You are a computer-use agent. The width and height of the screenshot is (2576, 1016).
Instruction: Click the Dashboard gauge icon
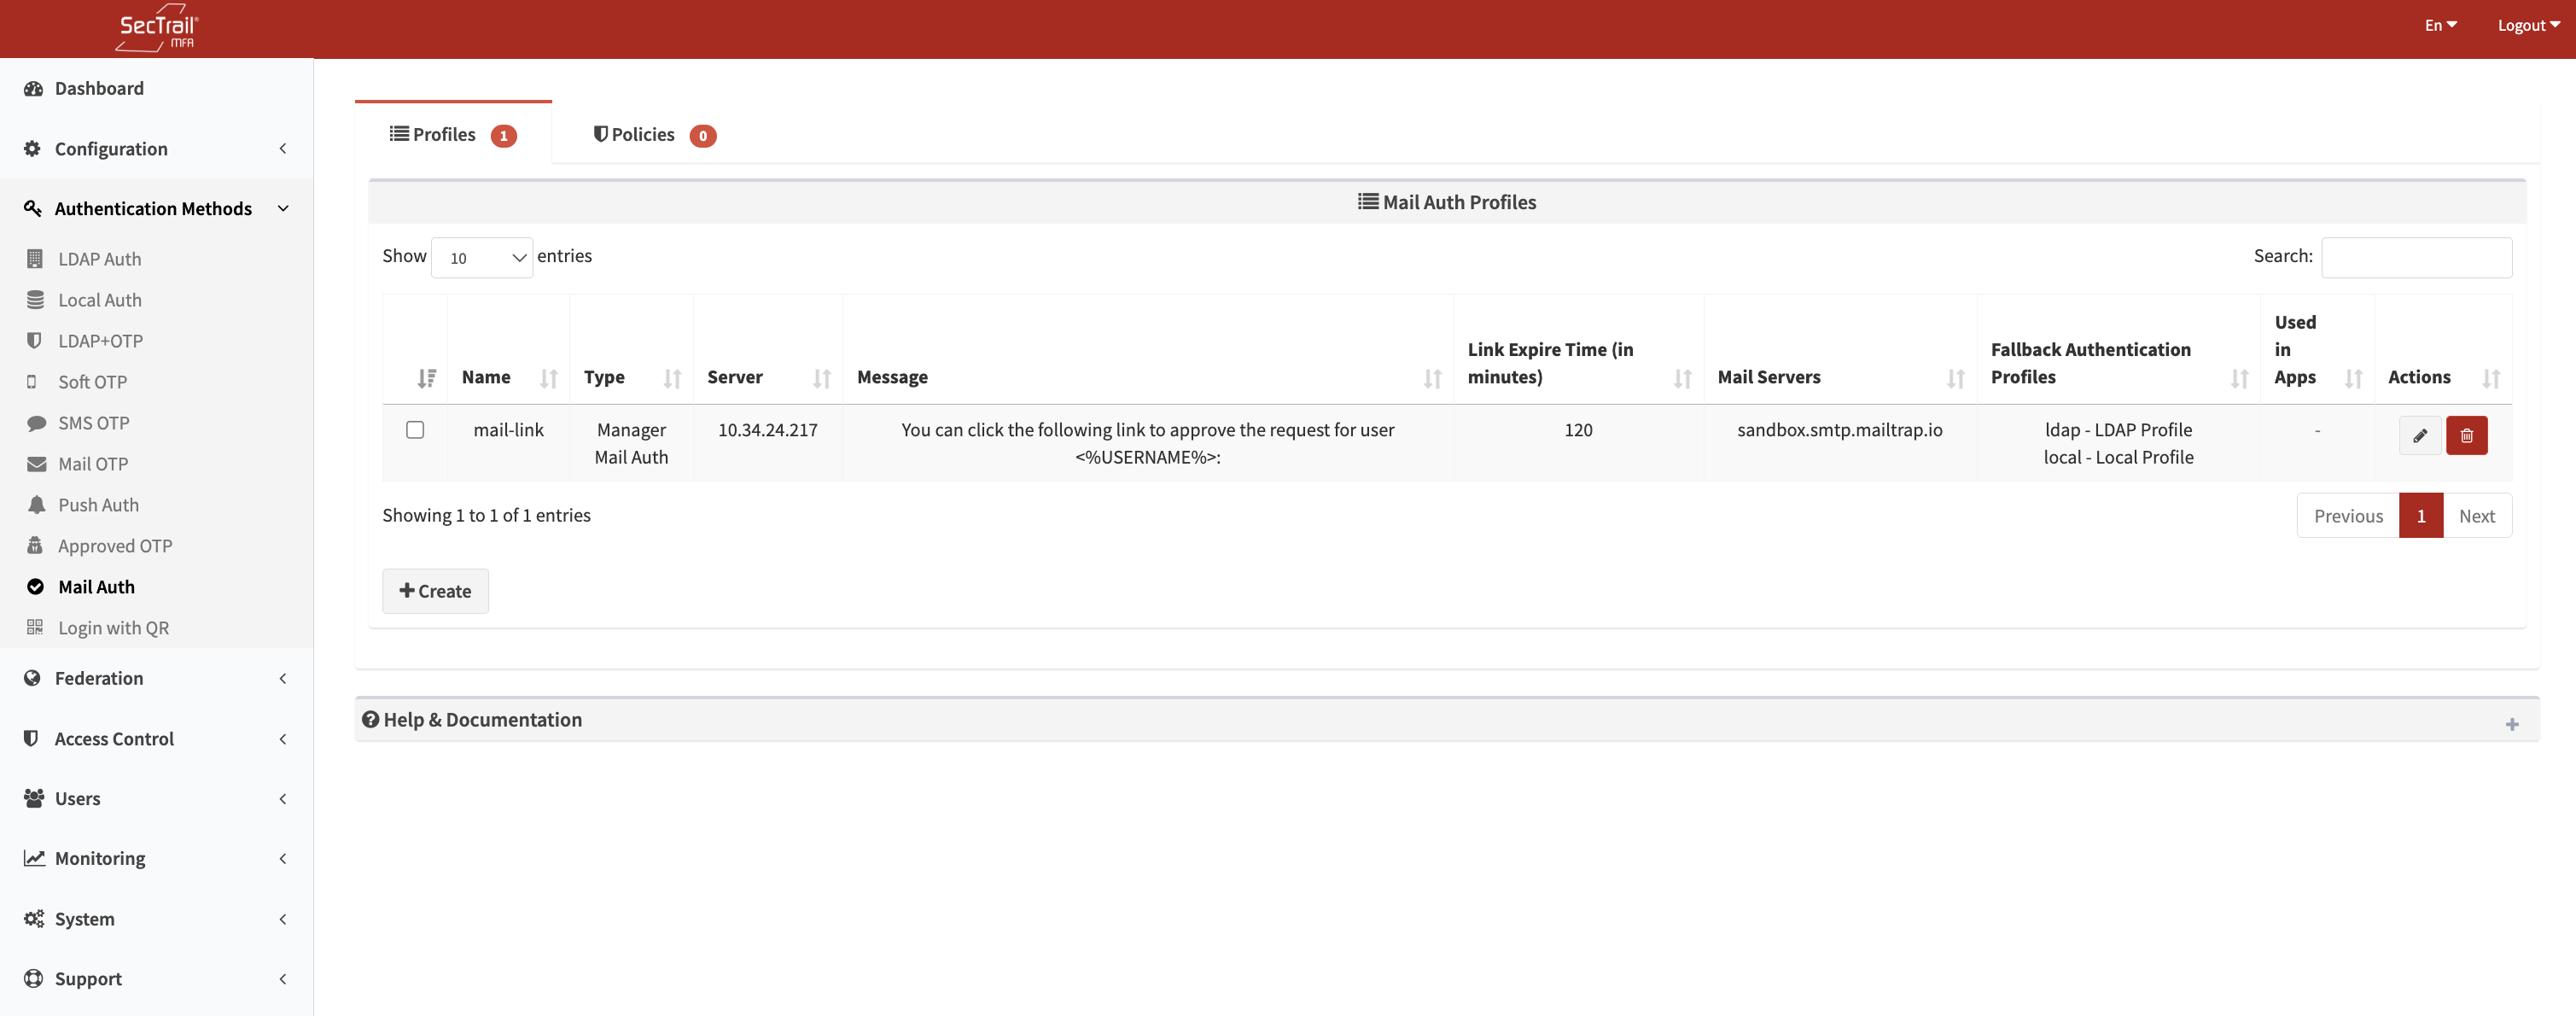pos(33,88)
